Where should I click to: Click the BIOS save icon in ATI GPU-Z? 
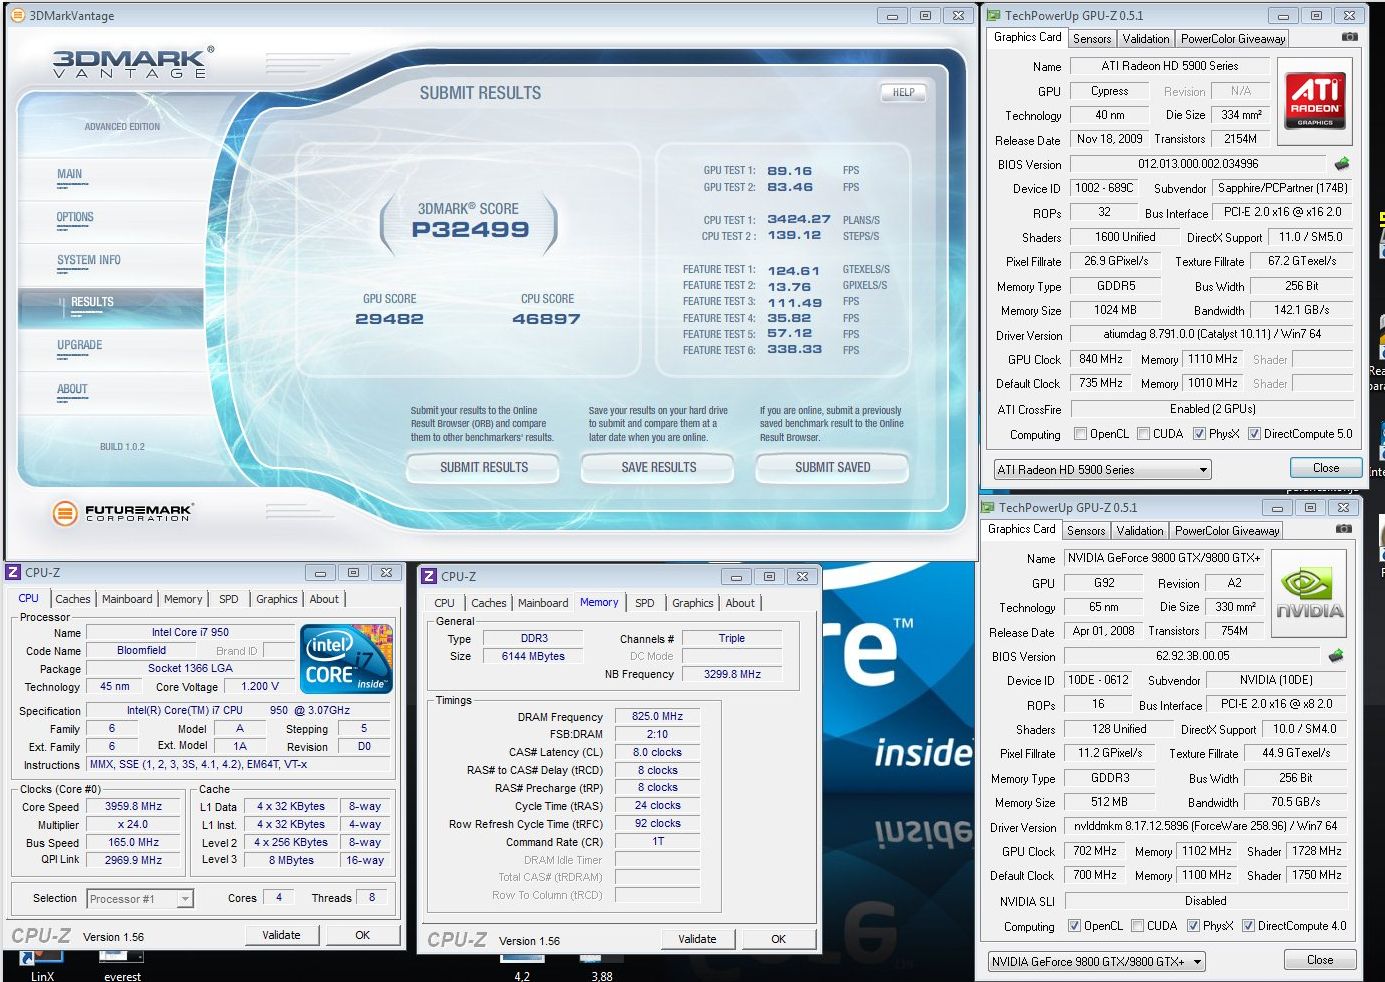[1342, 163]
